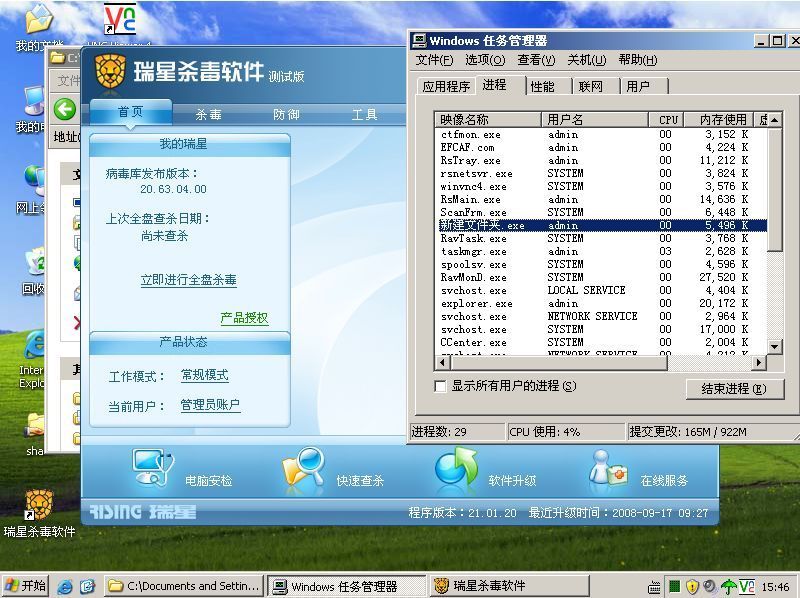800x598 pixels.
Task: Select taskmgr.exe process row
Action: [x=602, y=252]
